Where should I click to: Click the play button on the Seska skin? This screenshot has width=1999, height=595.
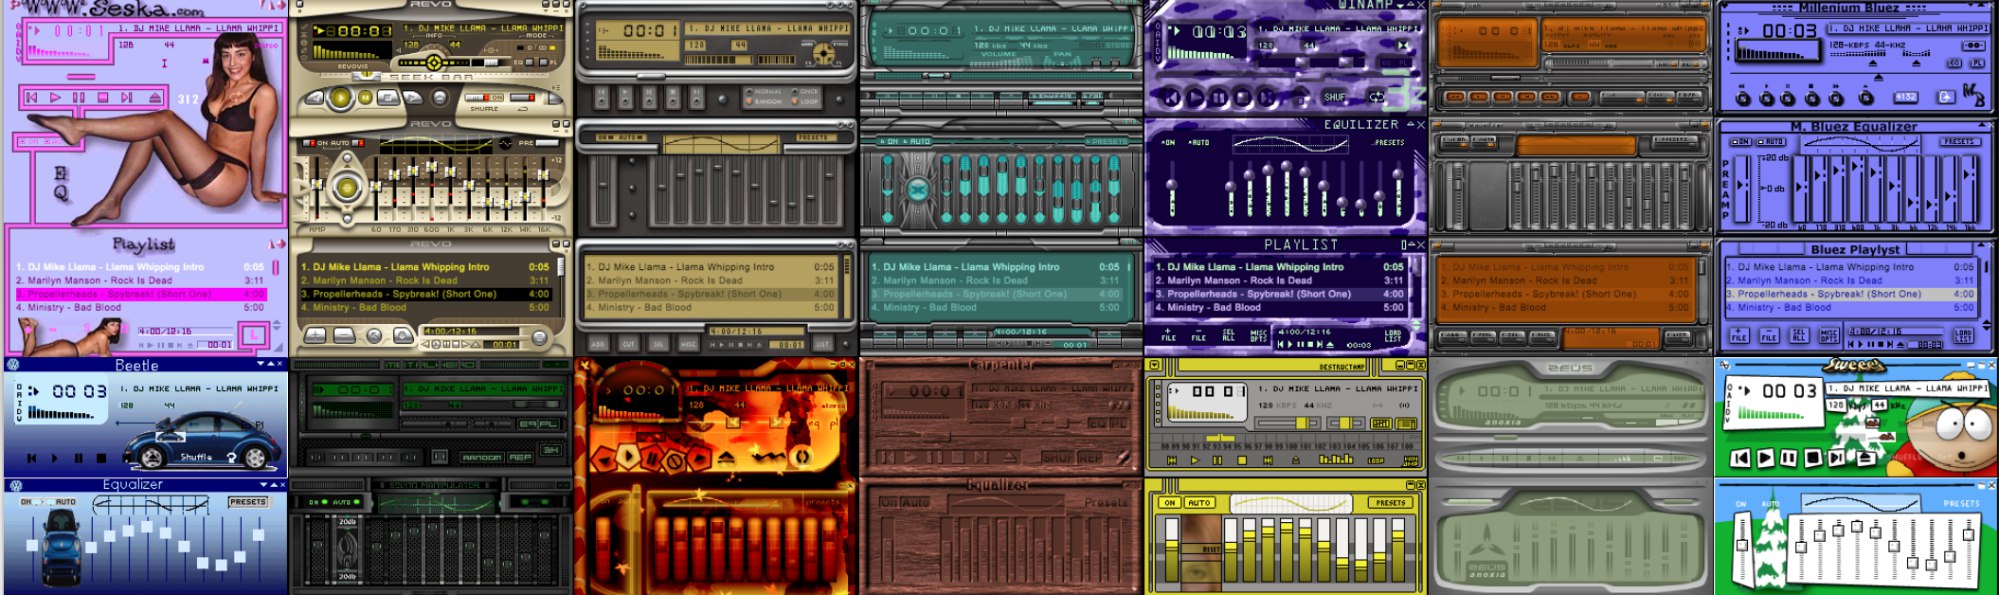(55, 97)
